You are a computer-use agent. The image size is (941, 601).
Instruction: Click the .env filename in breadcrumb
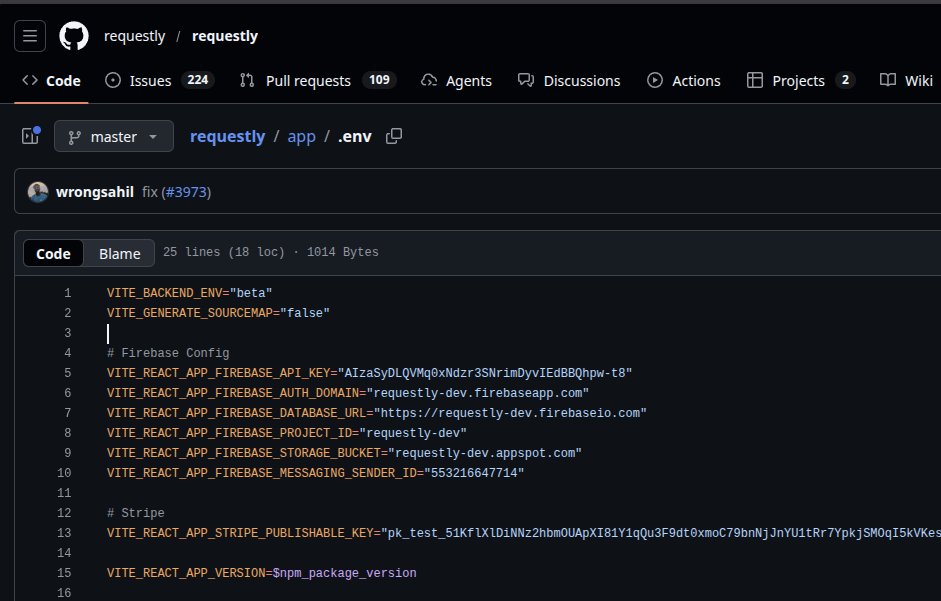355,137
